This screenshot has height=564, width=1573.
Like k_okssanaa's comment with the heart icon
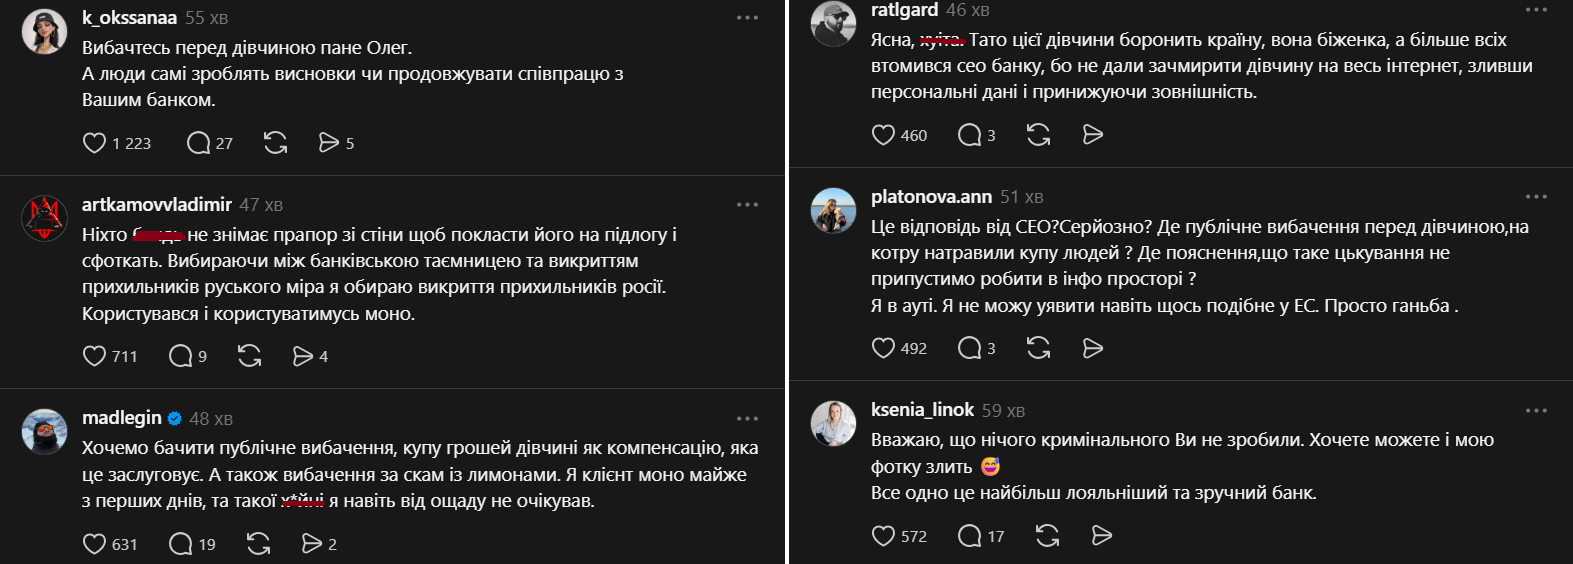click(x=94, y=143)
